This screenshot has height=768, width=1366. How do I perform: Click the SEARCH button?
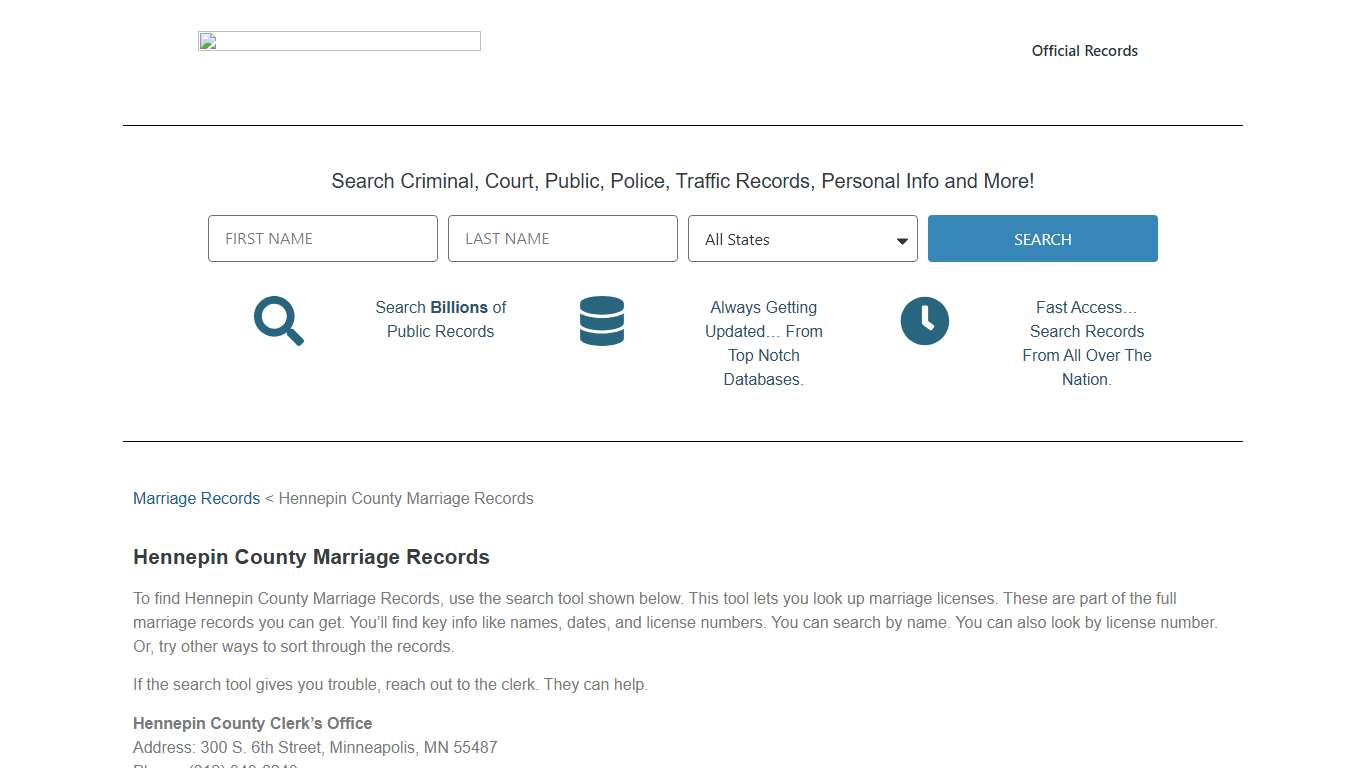[x=1042, y=238]
